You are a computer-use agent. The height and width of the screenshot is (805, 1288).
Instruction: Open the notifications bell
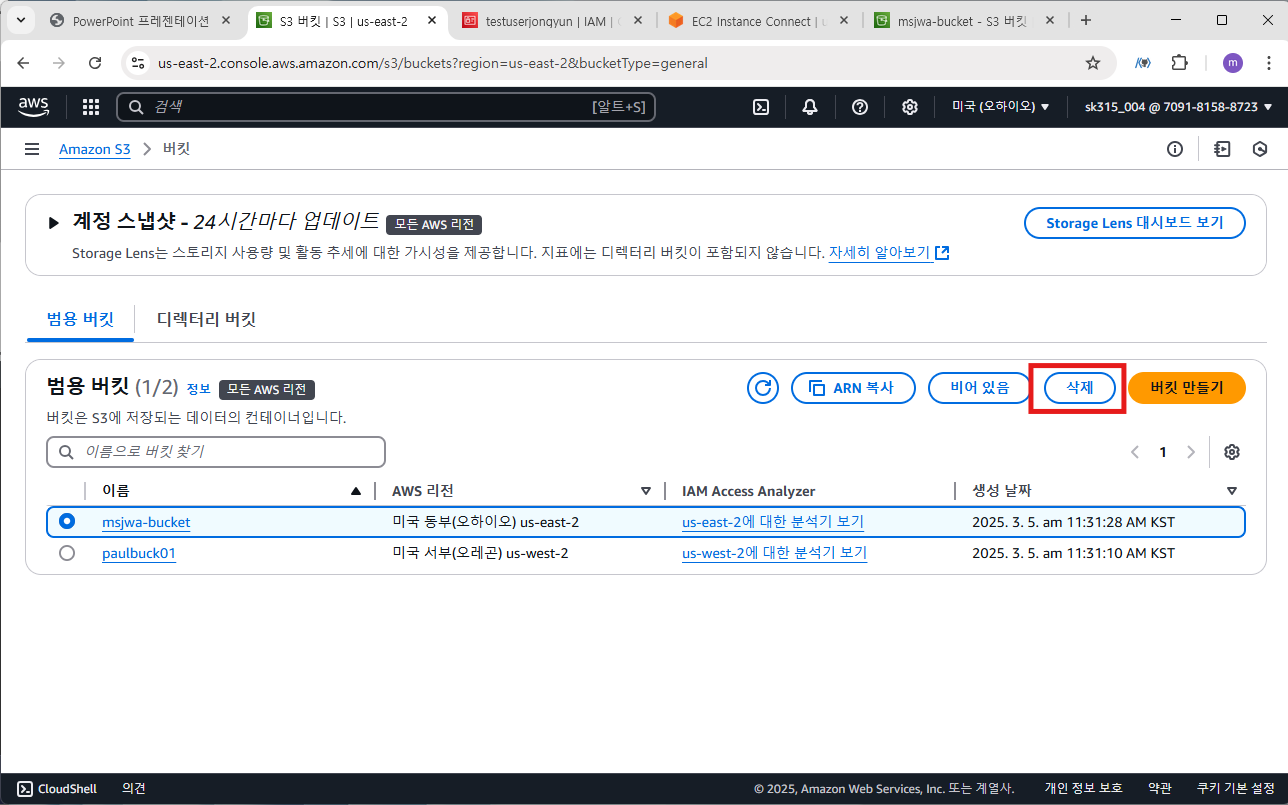(810, 107)
